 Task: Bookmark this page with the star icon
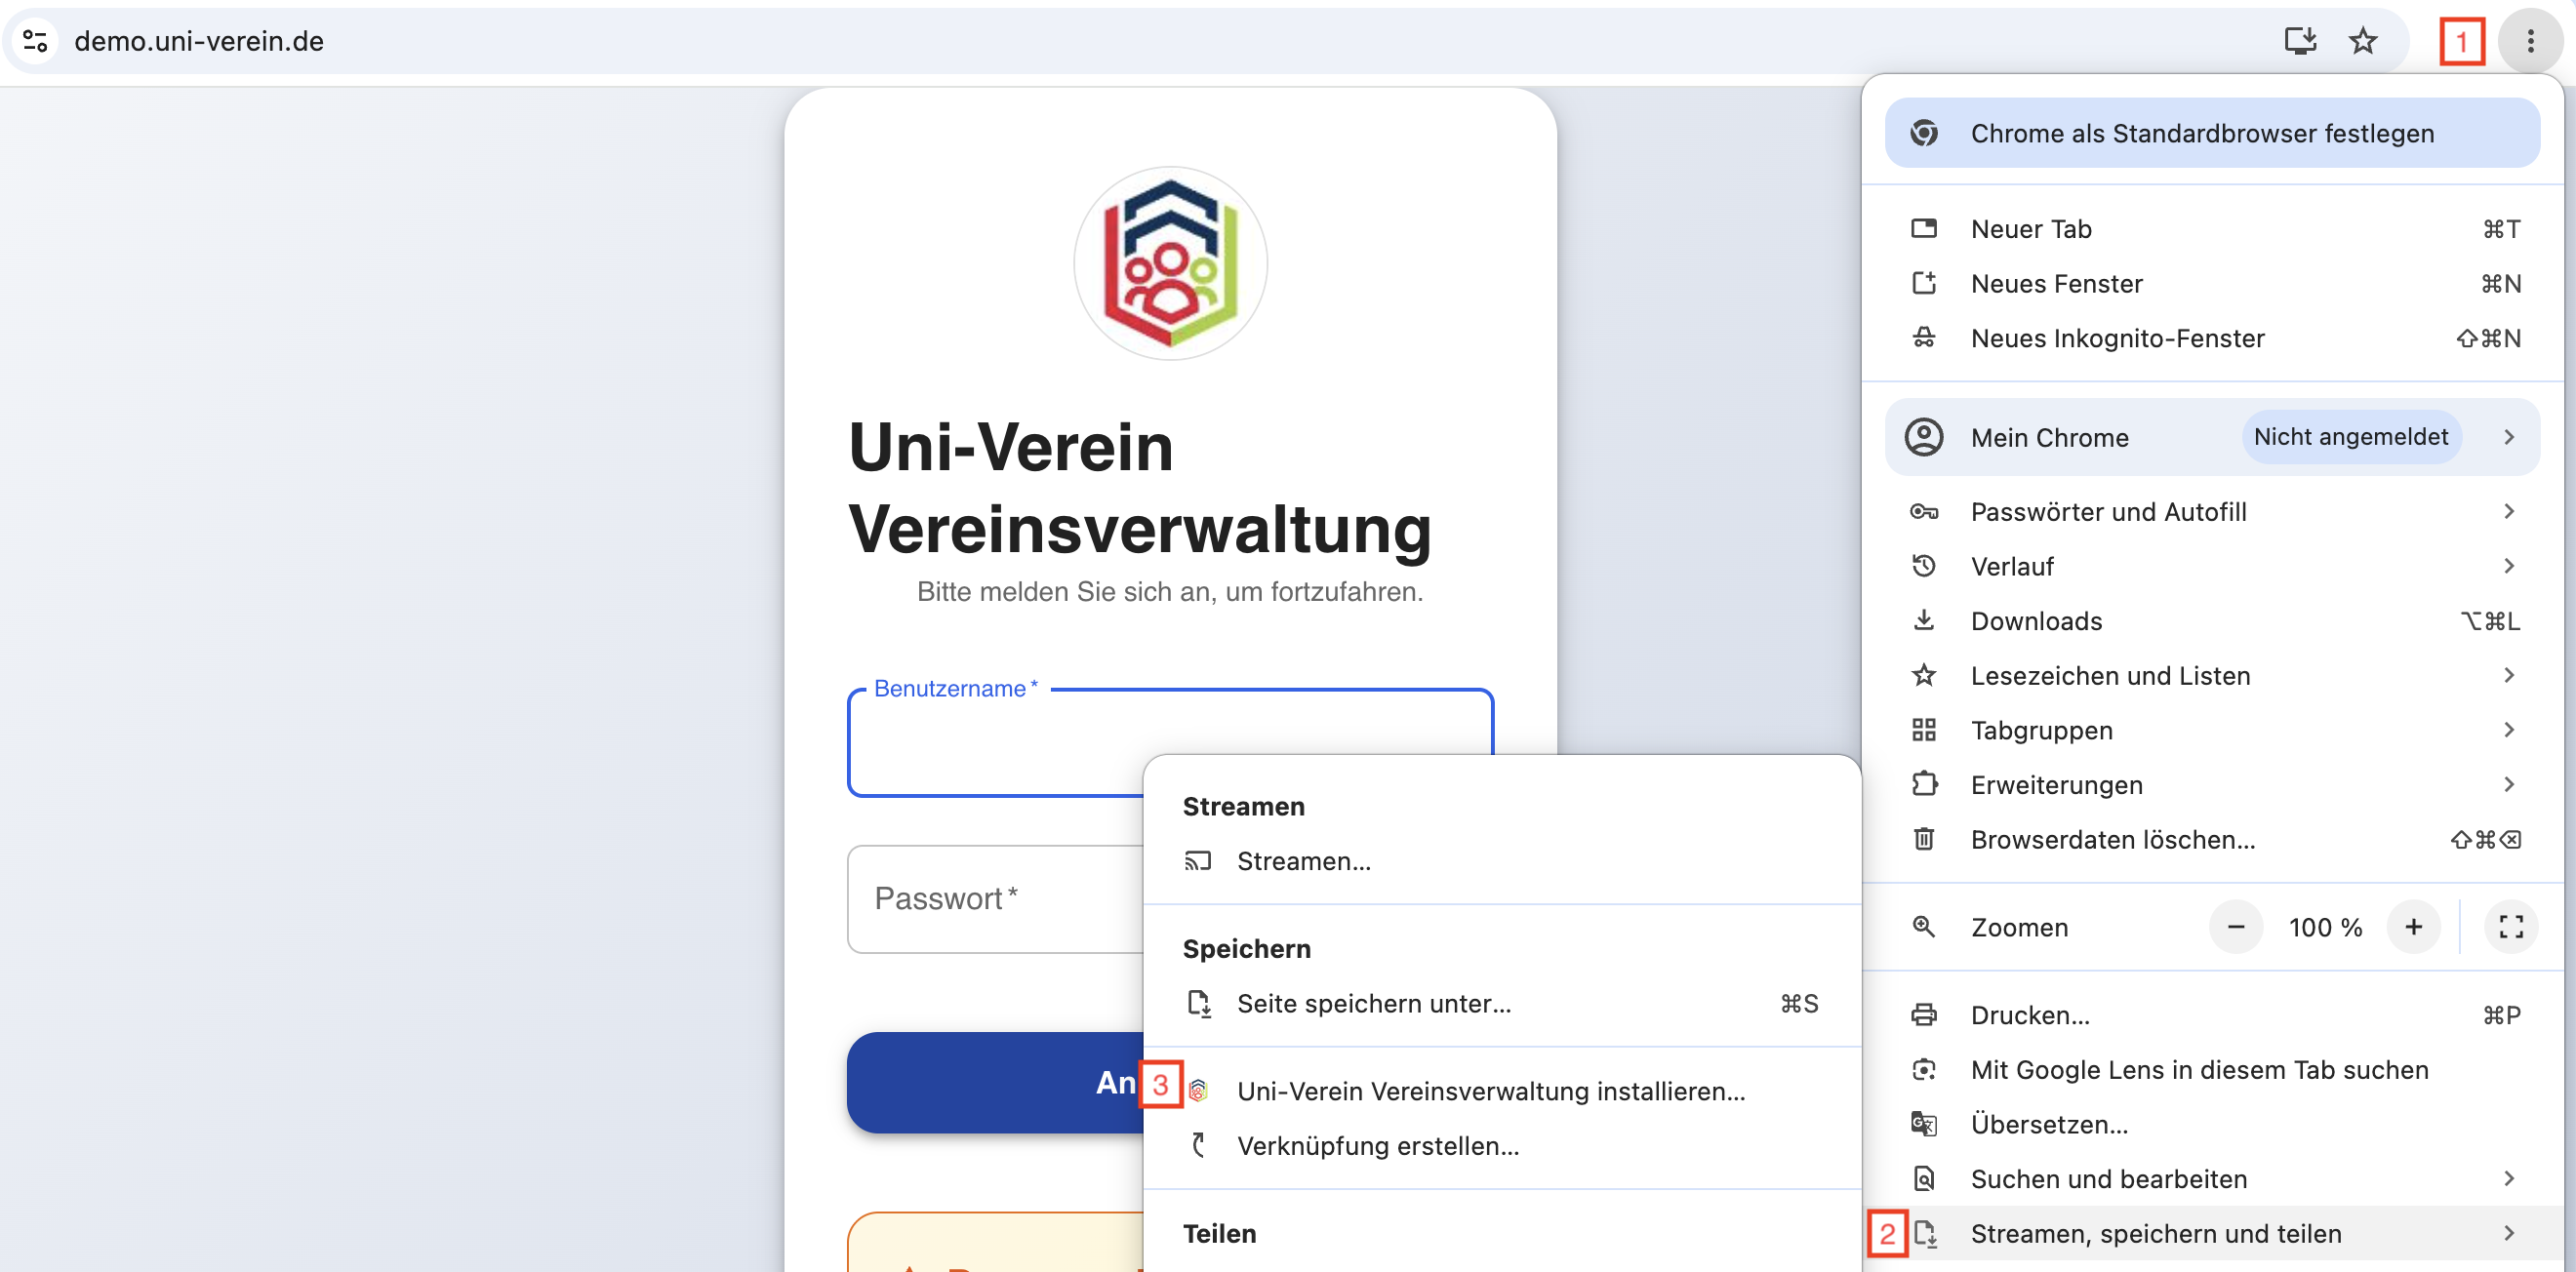coord(2363,41)
